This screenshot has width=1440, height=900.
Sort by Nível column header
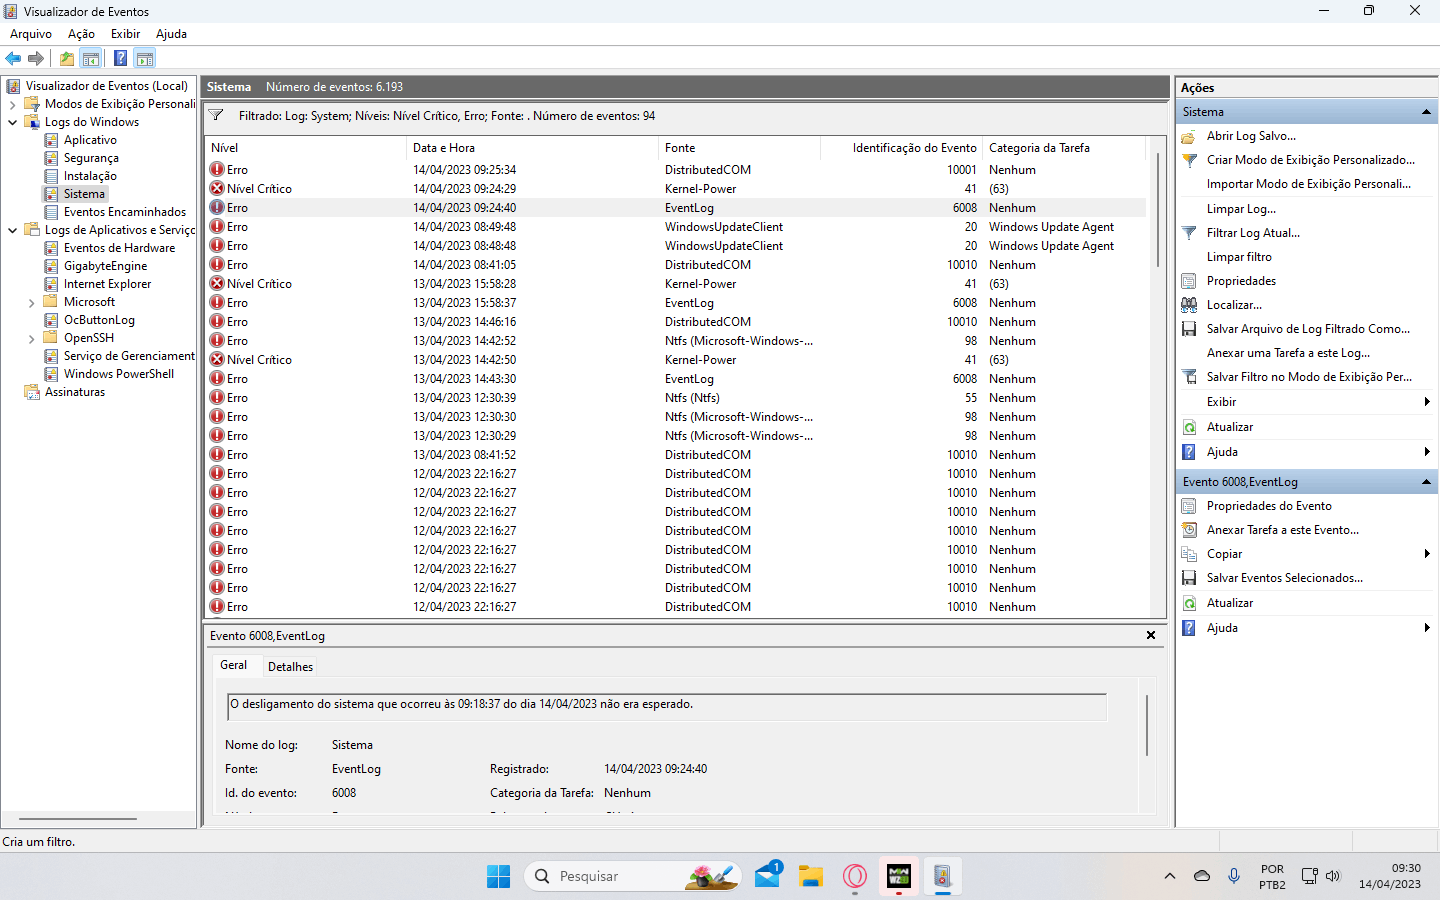(x=307, y=148)
